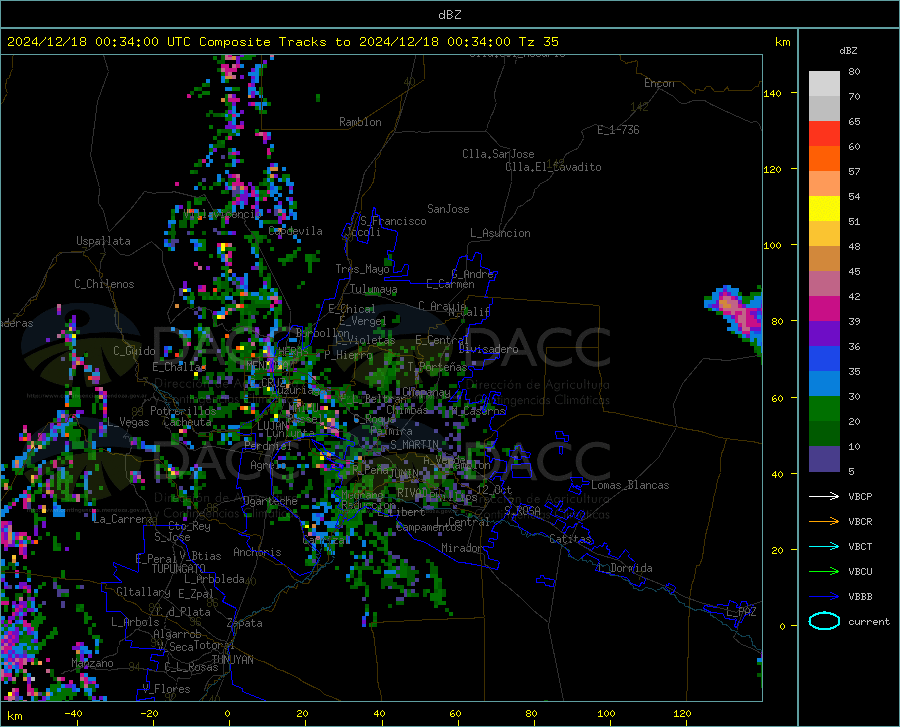The image size is (900, 727).
Task: Click the Mirador place label
Action: click(461, 548)
